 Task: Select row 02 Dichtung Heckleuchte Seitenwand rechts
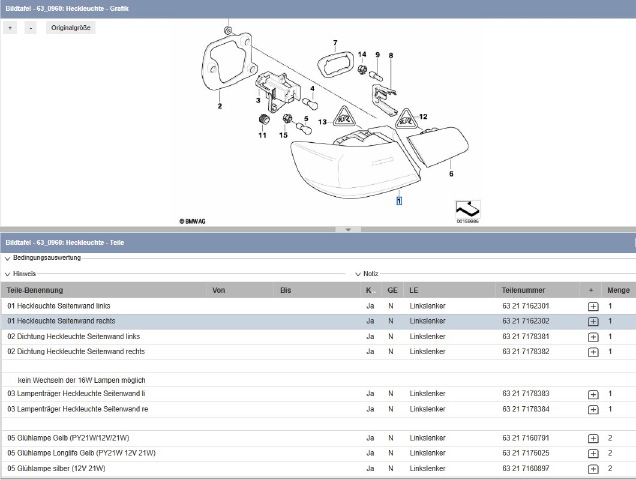click(x=318, y=352)
